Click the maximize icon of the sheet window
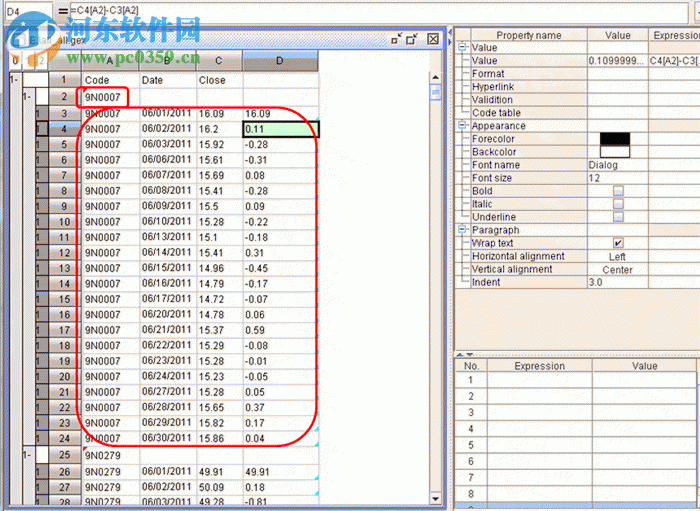This screenshot has width=700, height=511. [414, 38]
